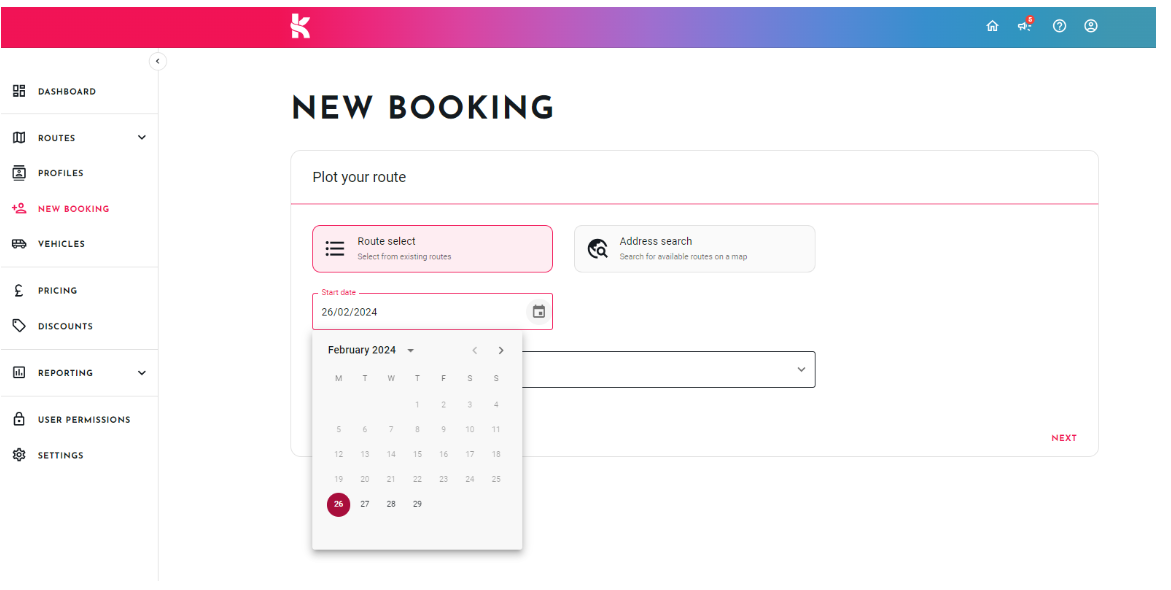This screenshot has height=590, width=1171.
Task: Click the NEXT button
Action: click(x=1063, y=438)
